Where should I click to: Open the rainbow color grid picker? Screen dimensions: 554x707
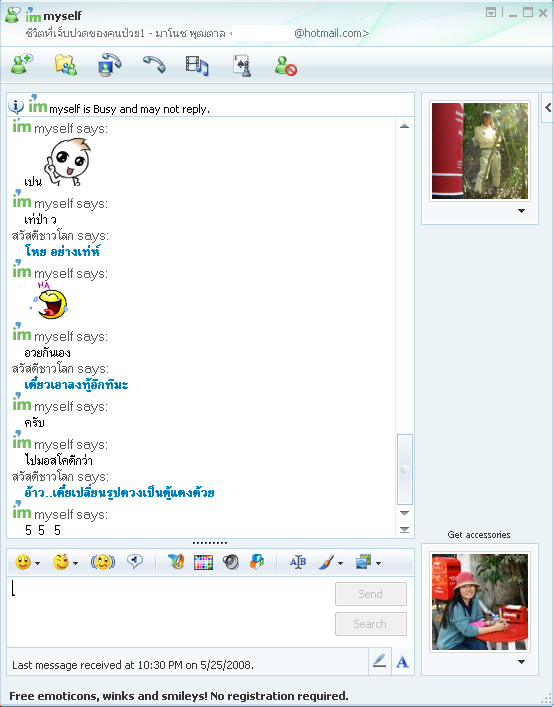[x=203, y=562]
